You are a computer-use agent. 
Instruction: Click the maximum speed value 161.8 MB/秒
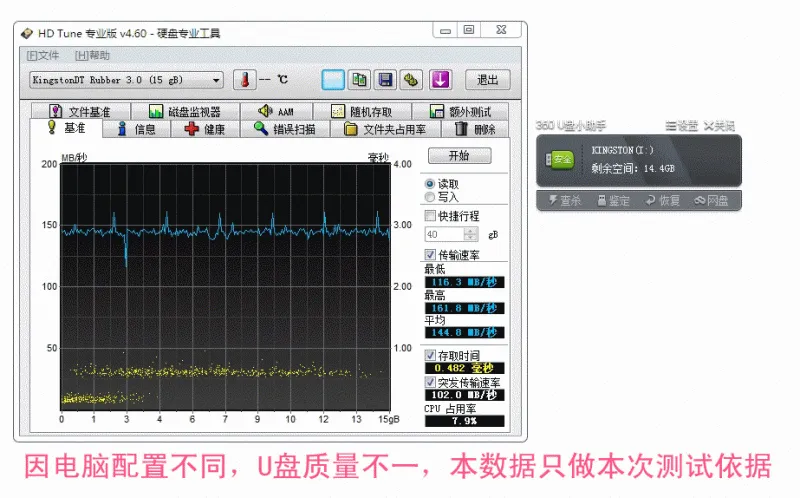[x=464, y=308]
